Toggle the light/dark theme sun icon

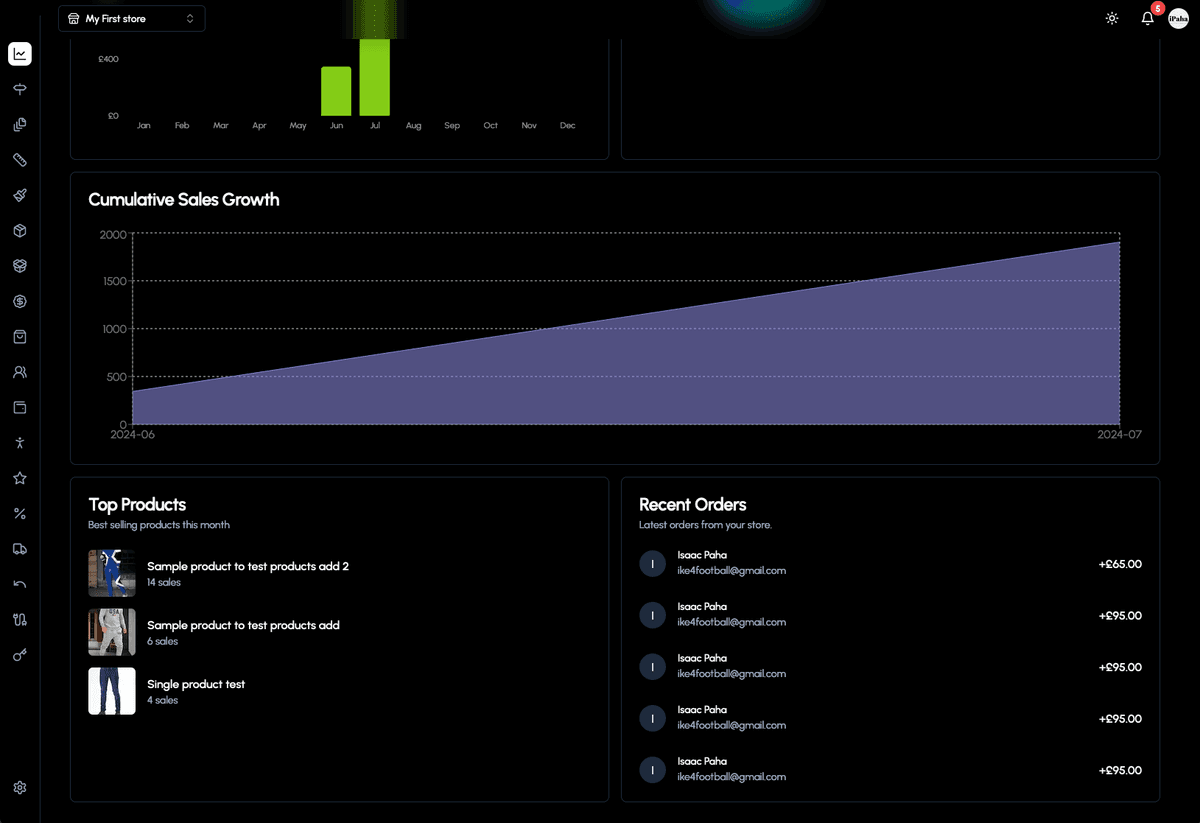1112,19
